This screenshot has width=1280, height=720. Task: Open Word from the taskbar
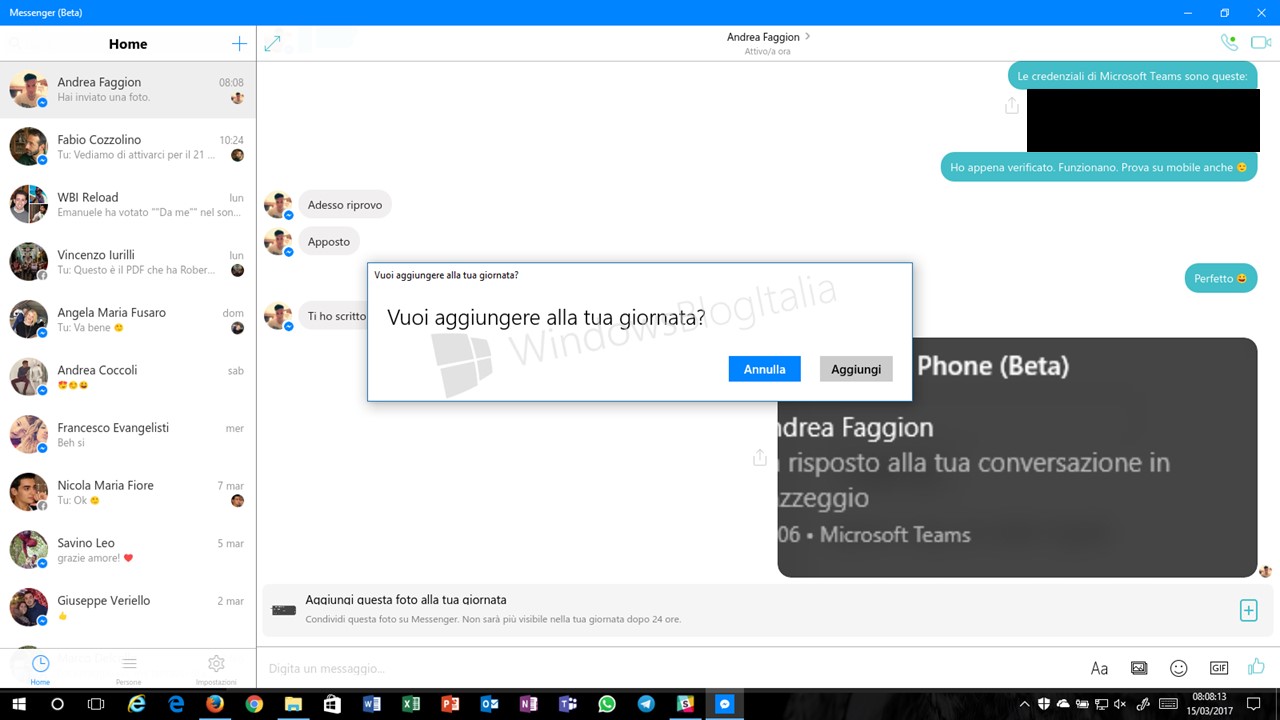point(372,704)
